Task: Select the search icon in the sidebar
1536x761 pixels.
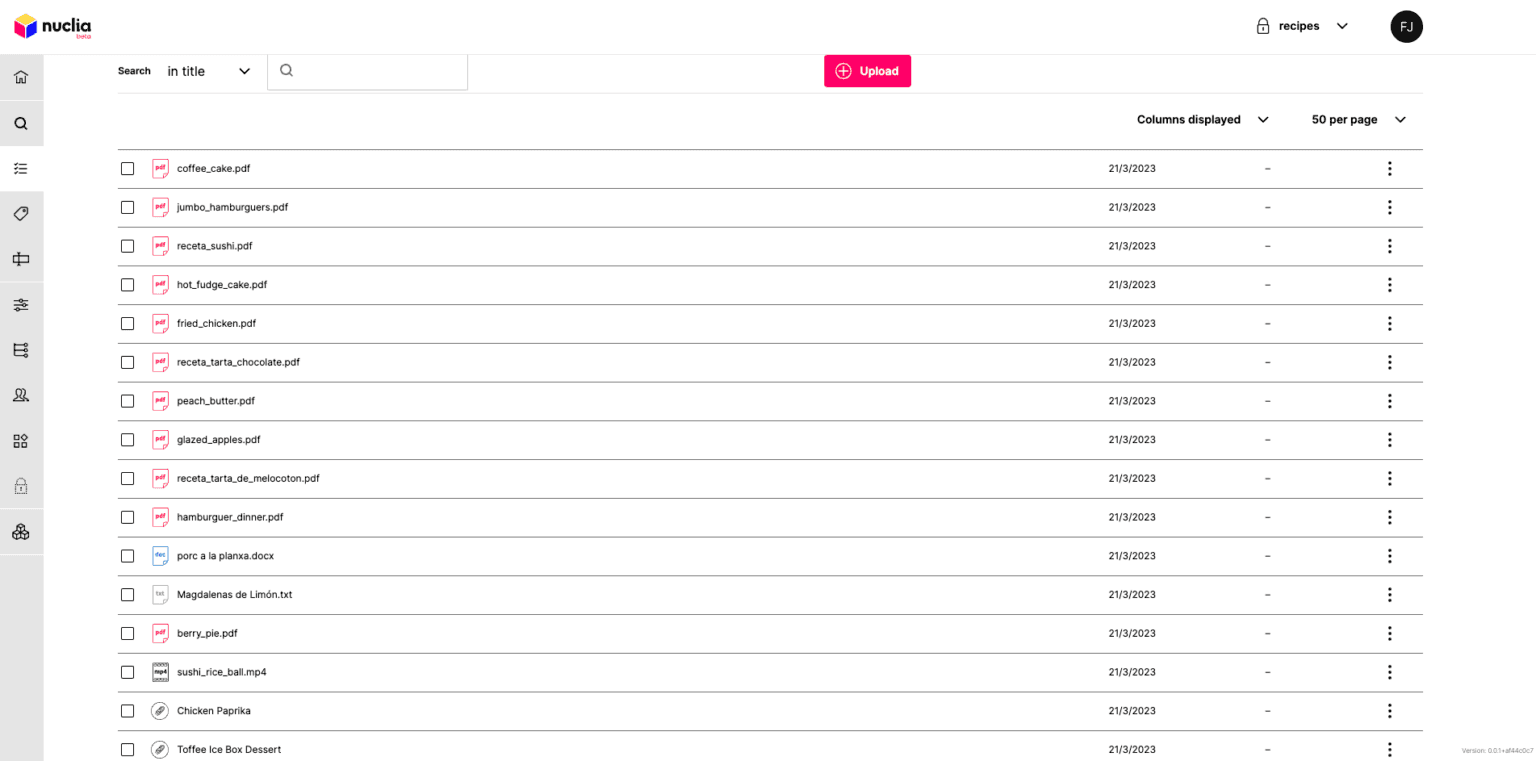Action: click(21, 123)
